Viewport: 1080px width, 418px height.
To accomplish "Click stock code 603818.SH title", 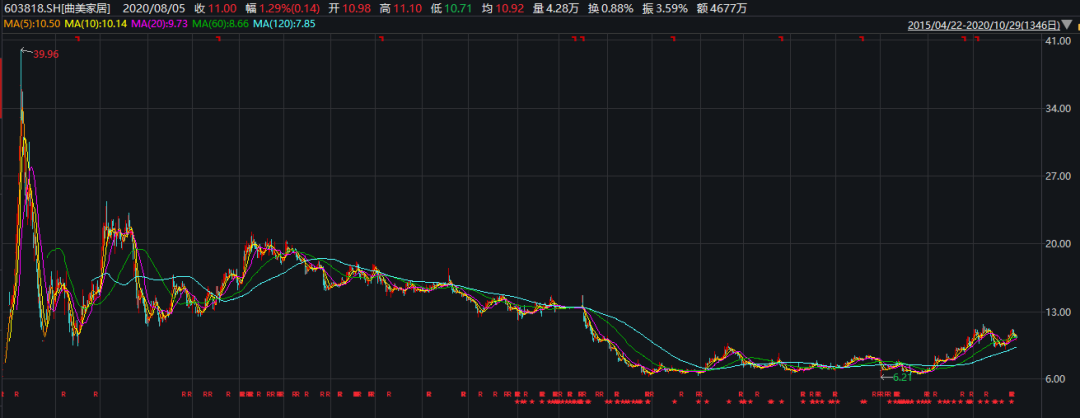I will [56, 7].
